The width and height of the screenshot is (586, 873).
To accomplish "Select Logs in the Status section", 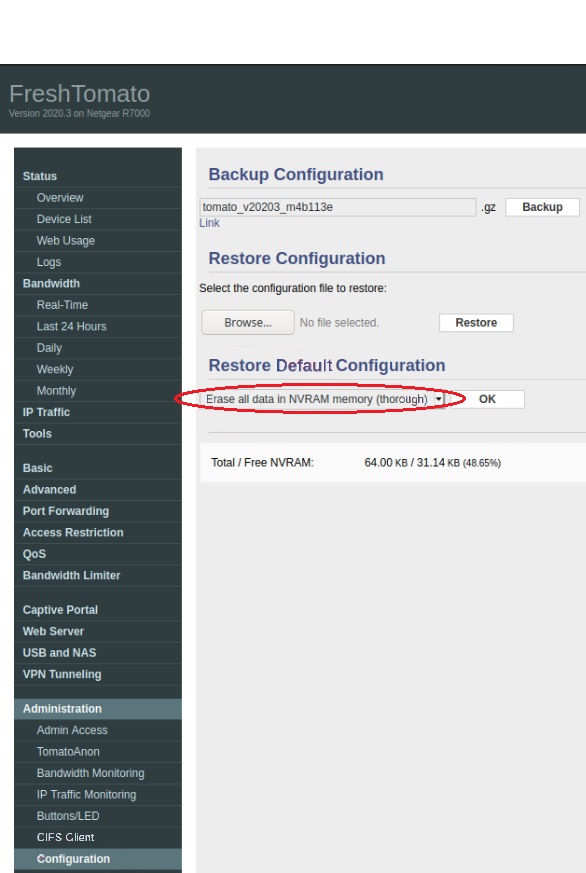I will [x=49, y=262].
